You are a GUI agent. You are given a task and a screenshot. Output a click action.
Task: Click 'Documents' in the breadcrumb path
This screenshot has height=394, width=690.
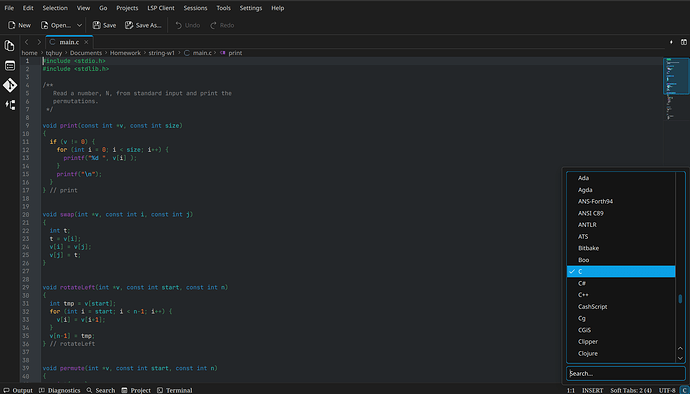[x=86, y=53]
